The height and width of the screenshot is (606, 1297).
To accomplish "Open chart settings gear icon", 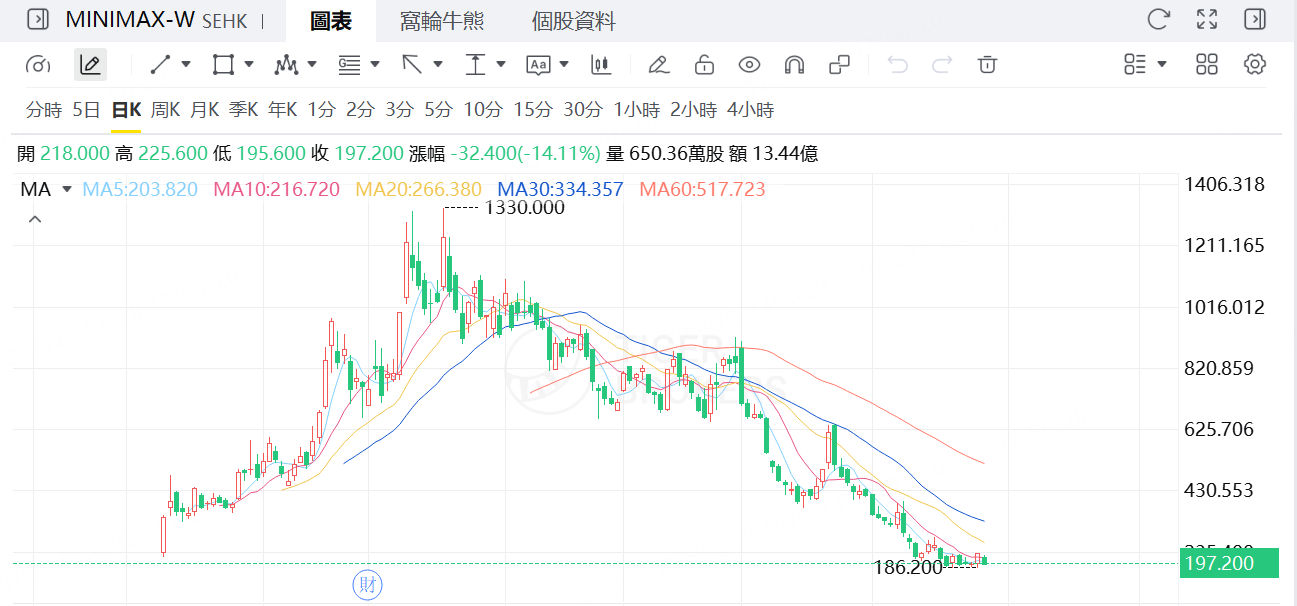I will (x=1255, y=65).
